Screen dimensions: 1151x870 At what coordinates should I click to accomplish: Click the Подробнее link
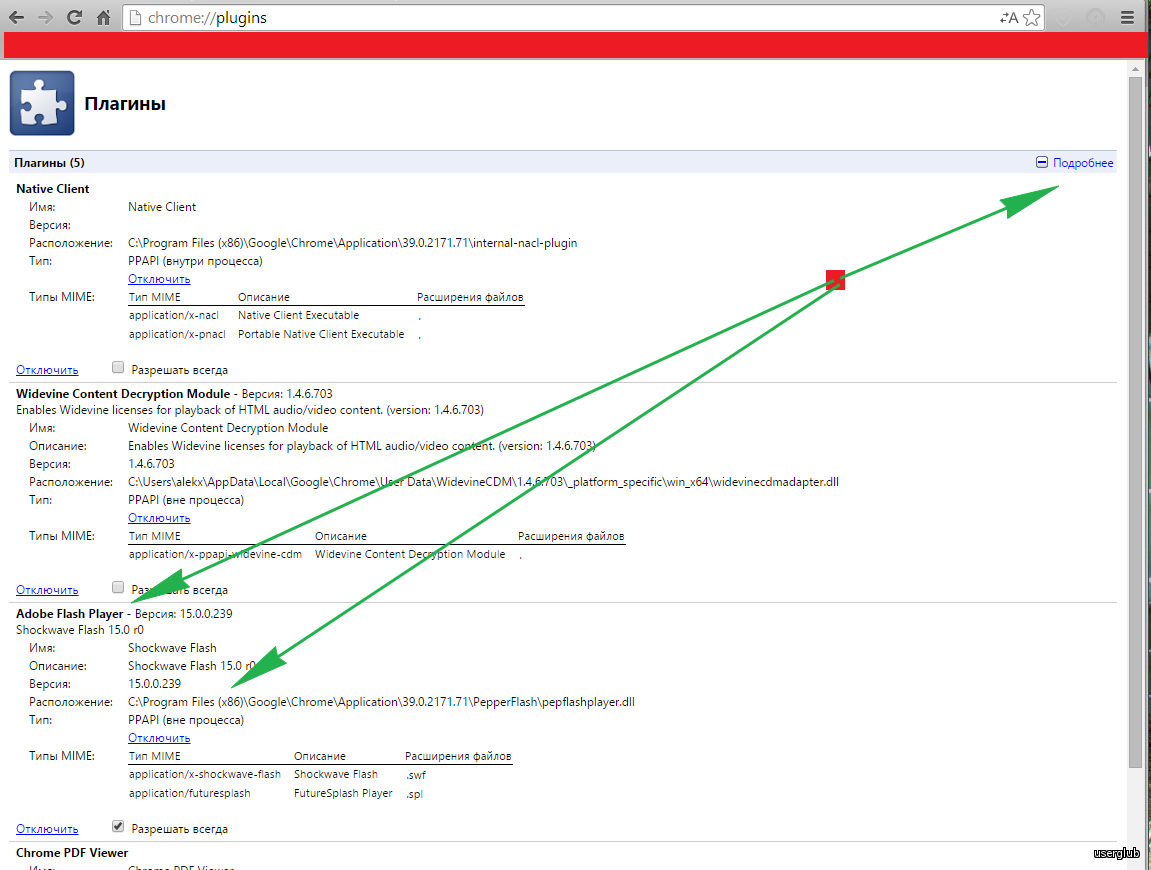point(1083,163)
